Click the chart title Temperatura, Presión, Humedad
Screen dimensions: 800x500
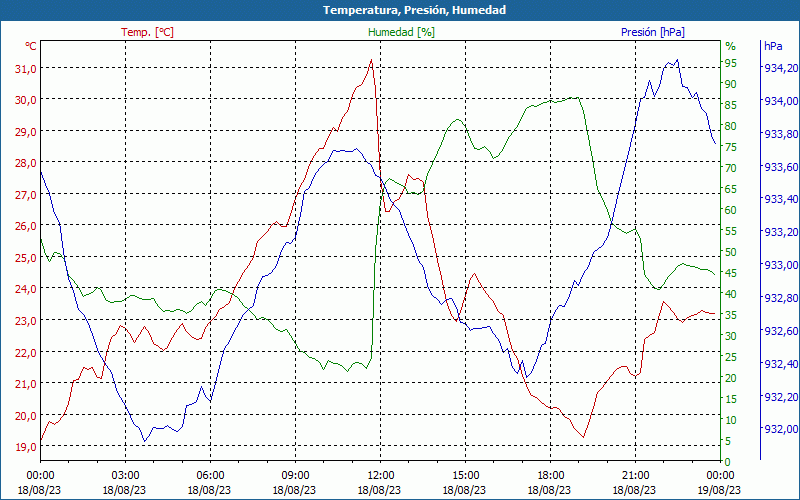coord(414,10)
